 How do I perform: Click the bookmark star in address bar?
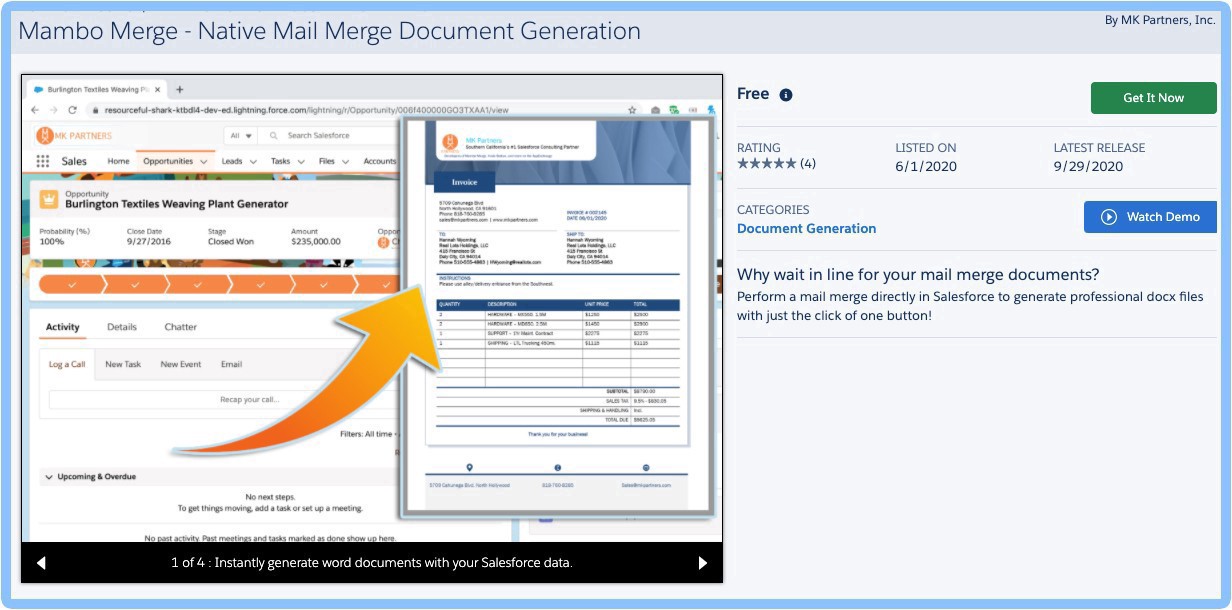click(632, 110)
